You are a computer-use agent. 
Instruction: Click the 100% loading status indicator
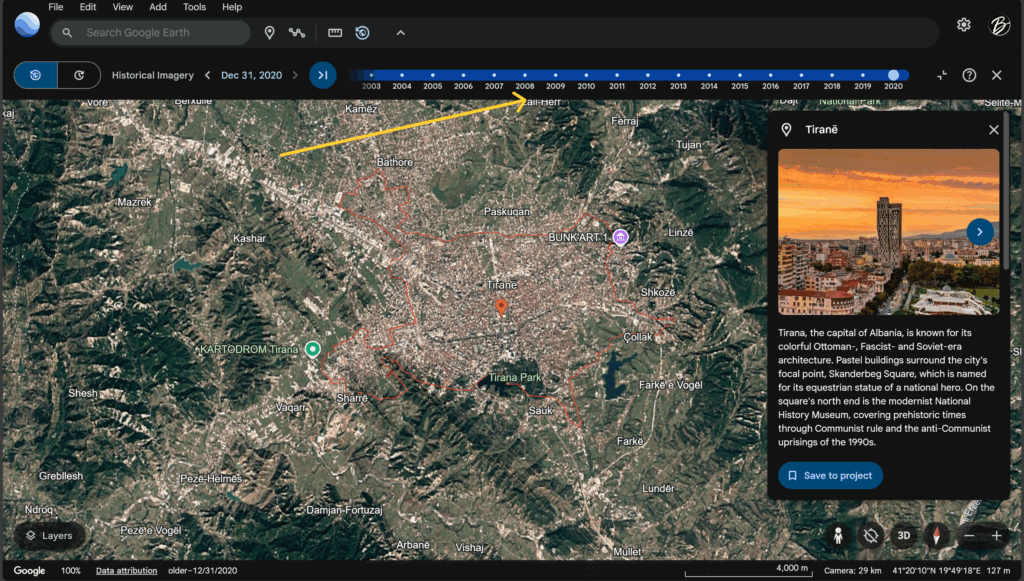coord(71,571)
